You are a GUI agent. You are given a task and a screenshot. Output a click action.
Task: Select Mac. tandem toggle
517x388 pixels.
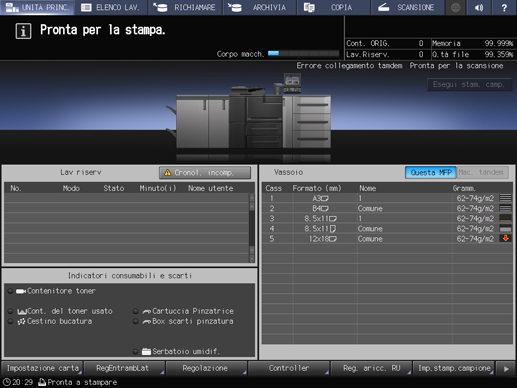[x=482, y=172]
